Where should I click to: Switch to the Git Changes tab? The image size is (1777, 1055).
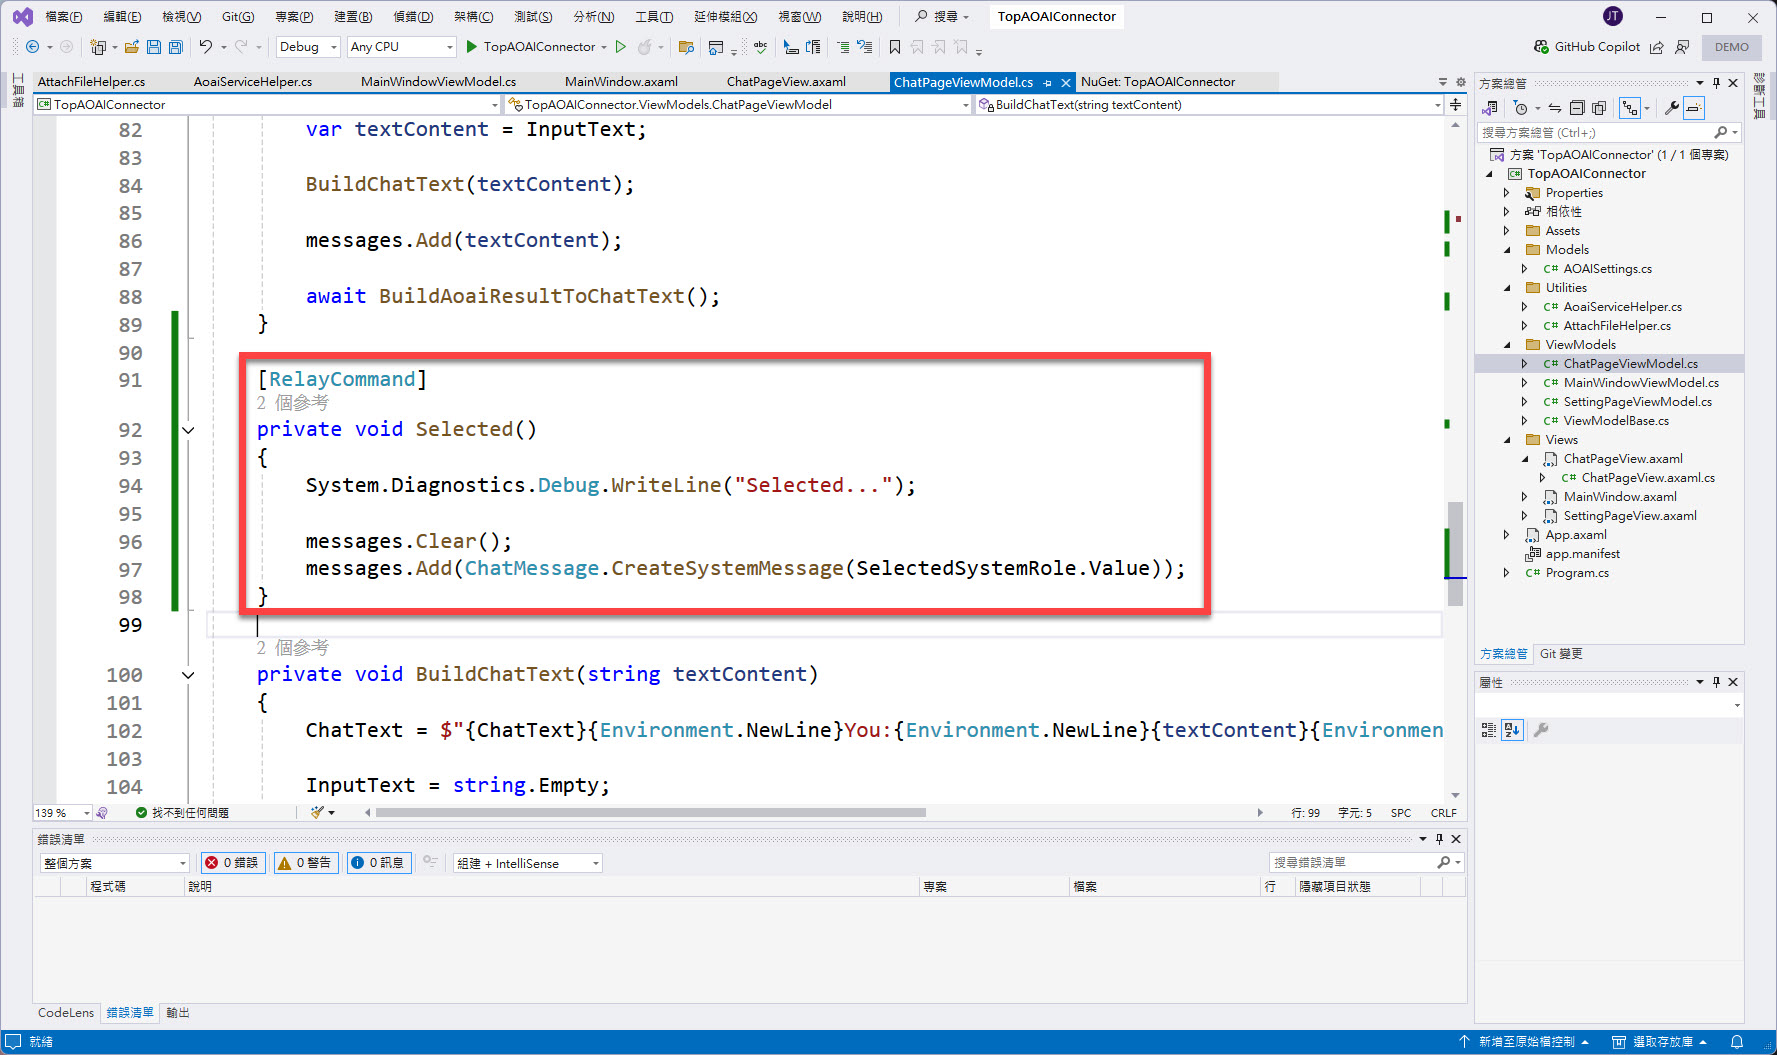1560,654
